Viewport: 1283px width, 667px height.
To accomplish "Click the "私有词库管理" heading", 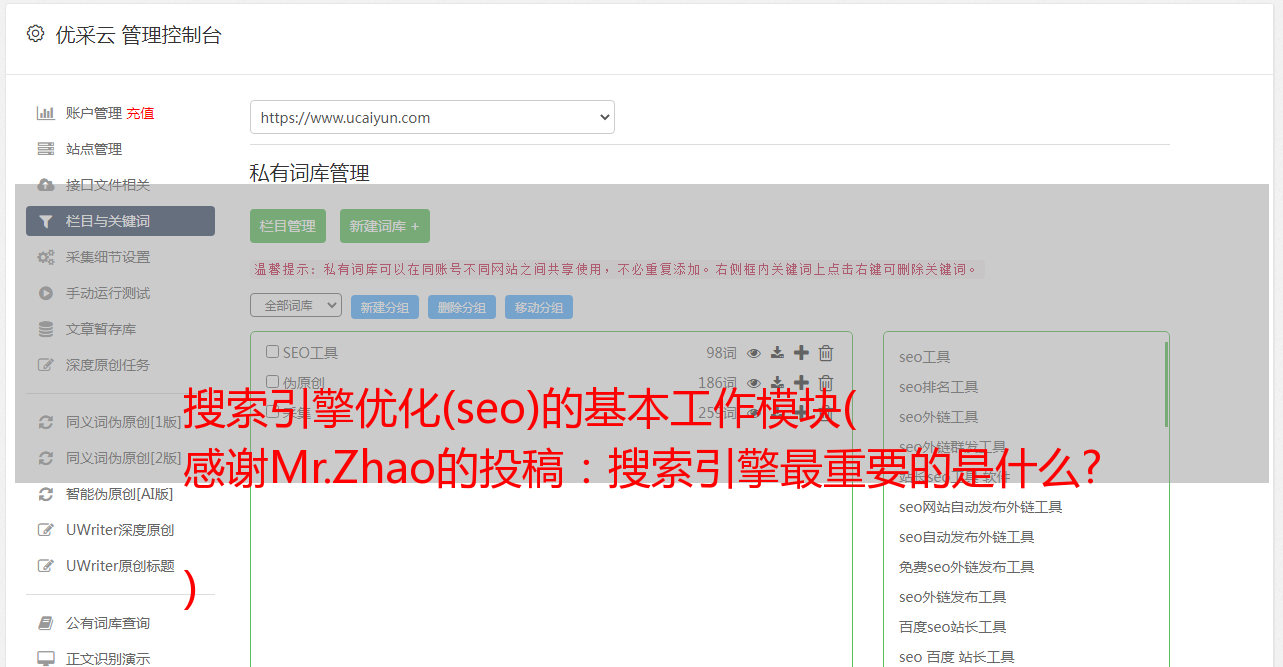I will point(310,173).
